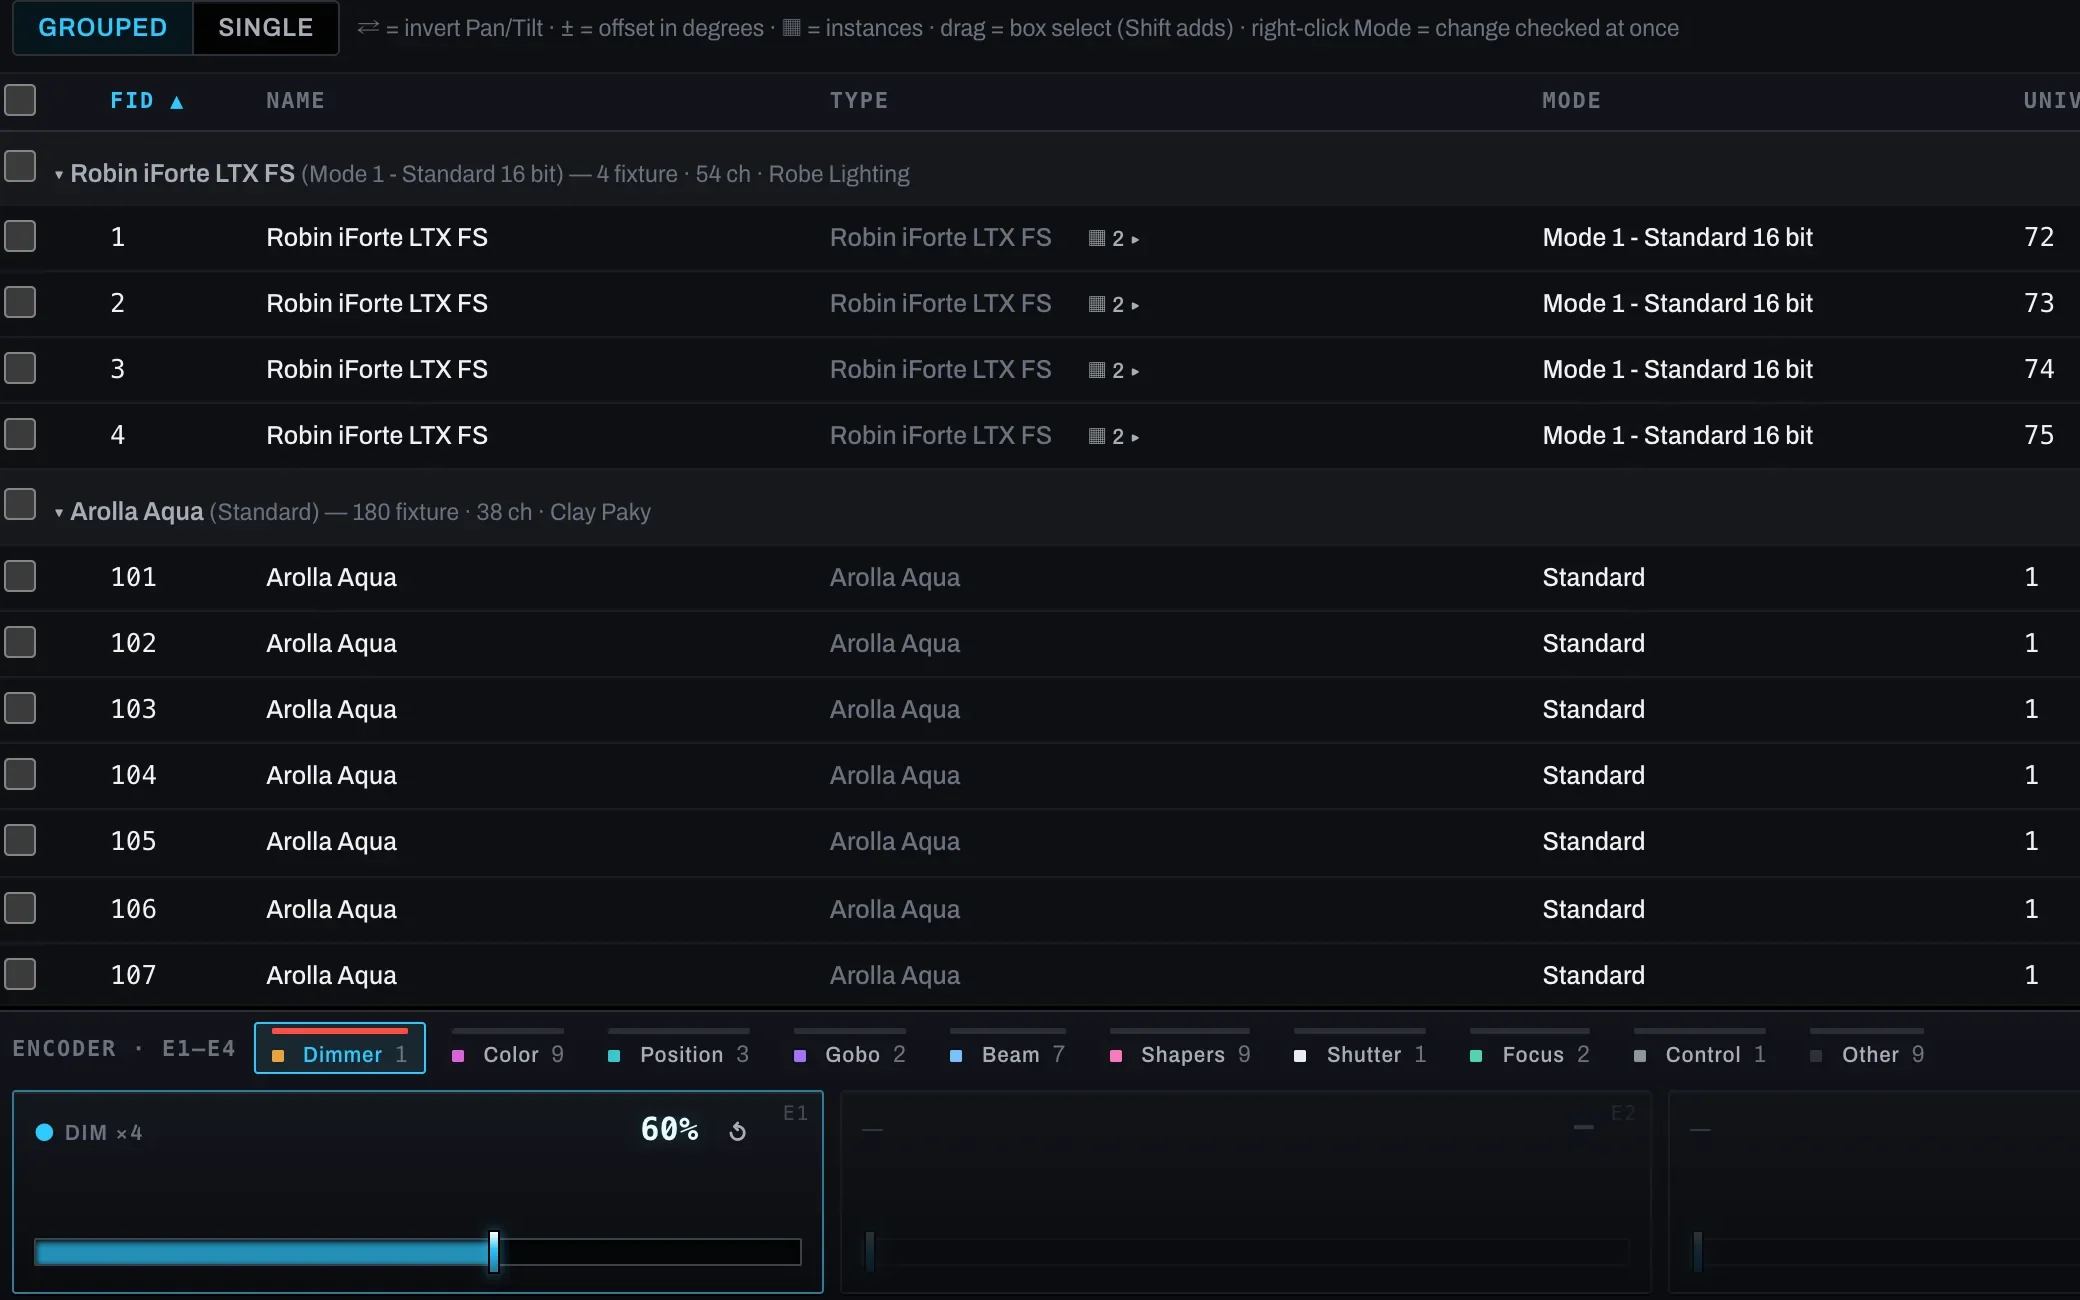
Task: Select checkbox for fixture 4
Action: [x=20, y=434]
